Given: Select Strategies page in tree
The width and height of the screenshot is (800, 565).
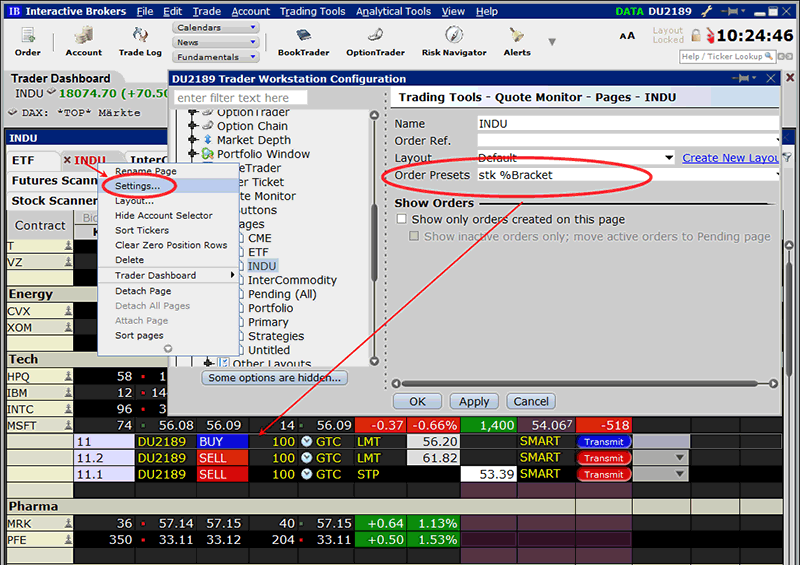Looking at the screenshot, I should pos(276,336).
